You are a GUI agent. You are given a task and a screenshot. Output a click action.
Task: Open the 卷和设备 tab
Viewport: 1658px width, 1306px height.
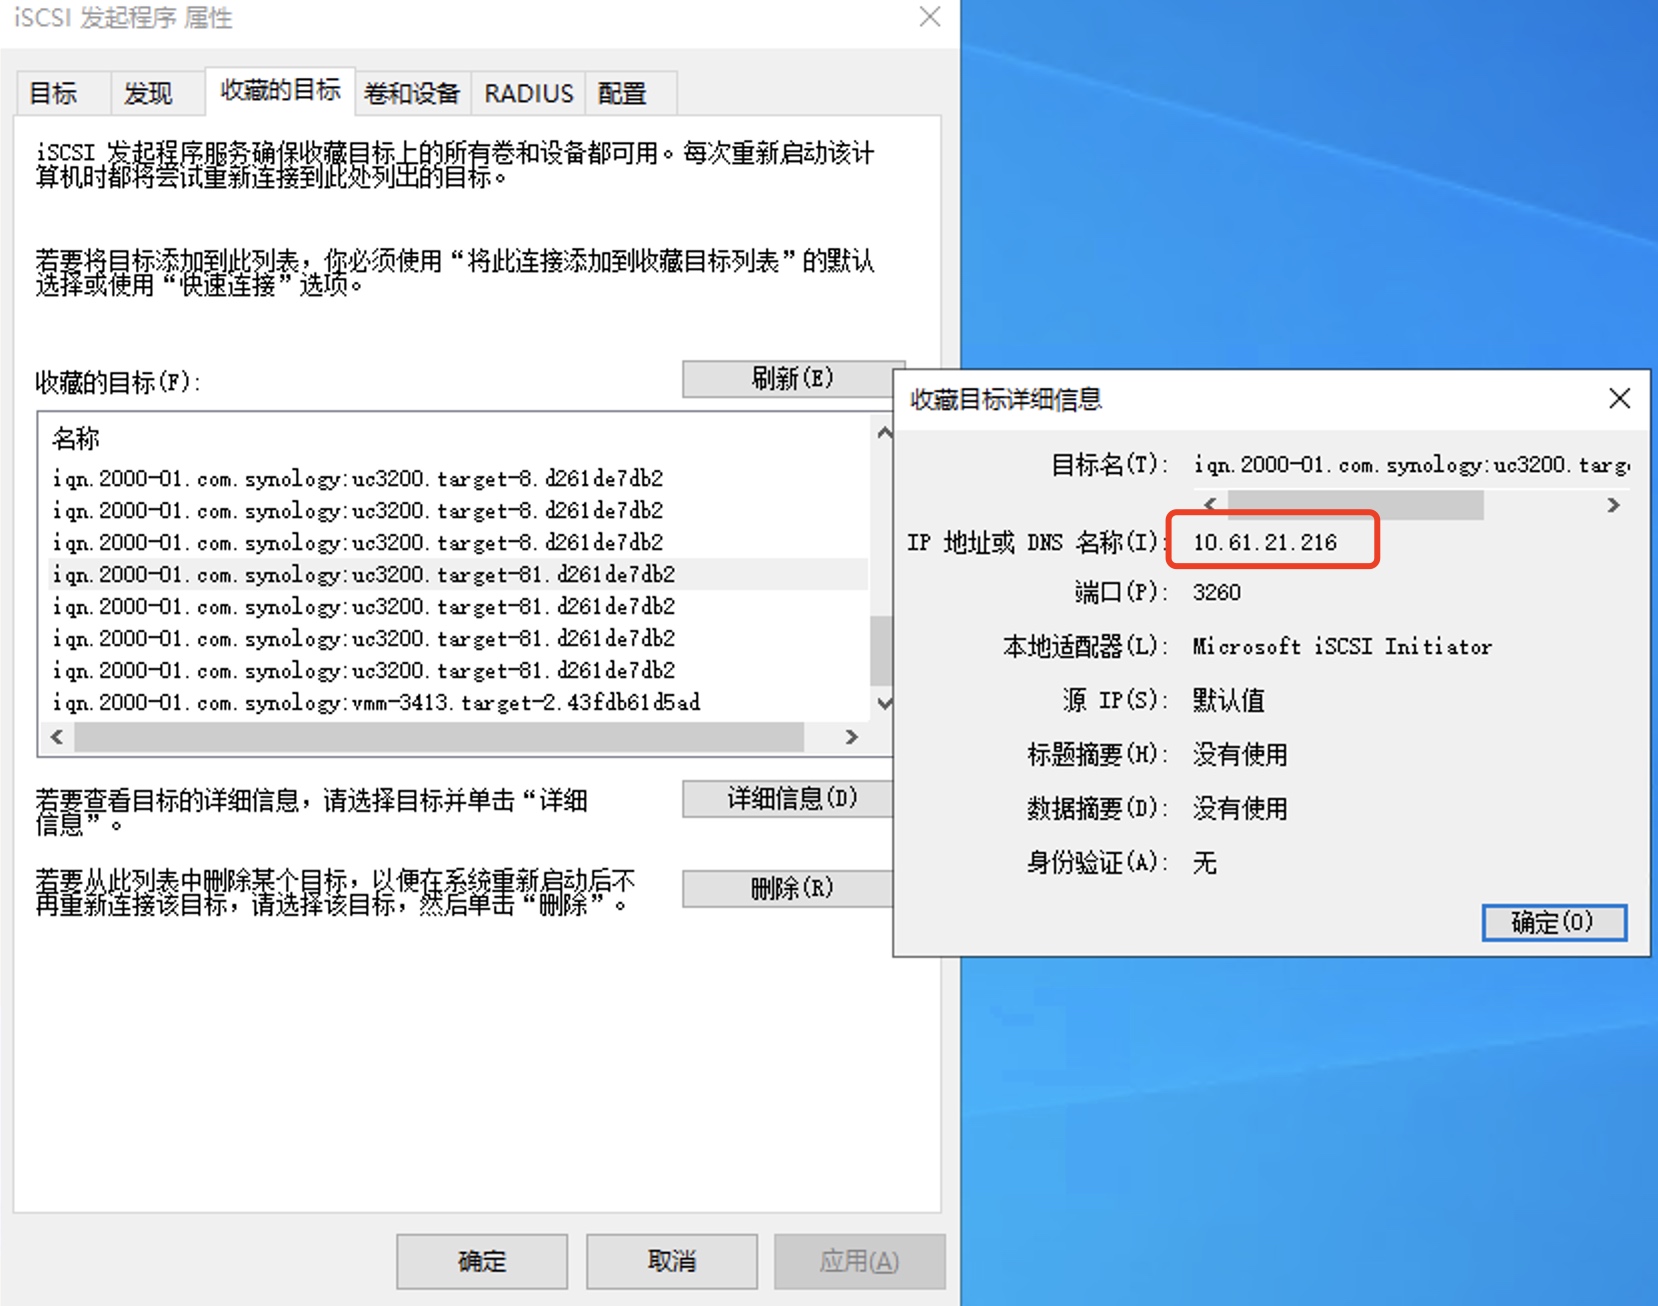point(412,93)
